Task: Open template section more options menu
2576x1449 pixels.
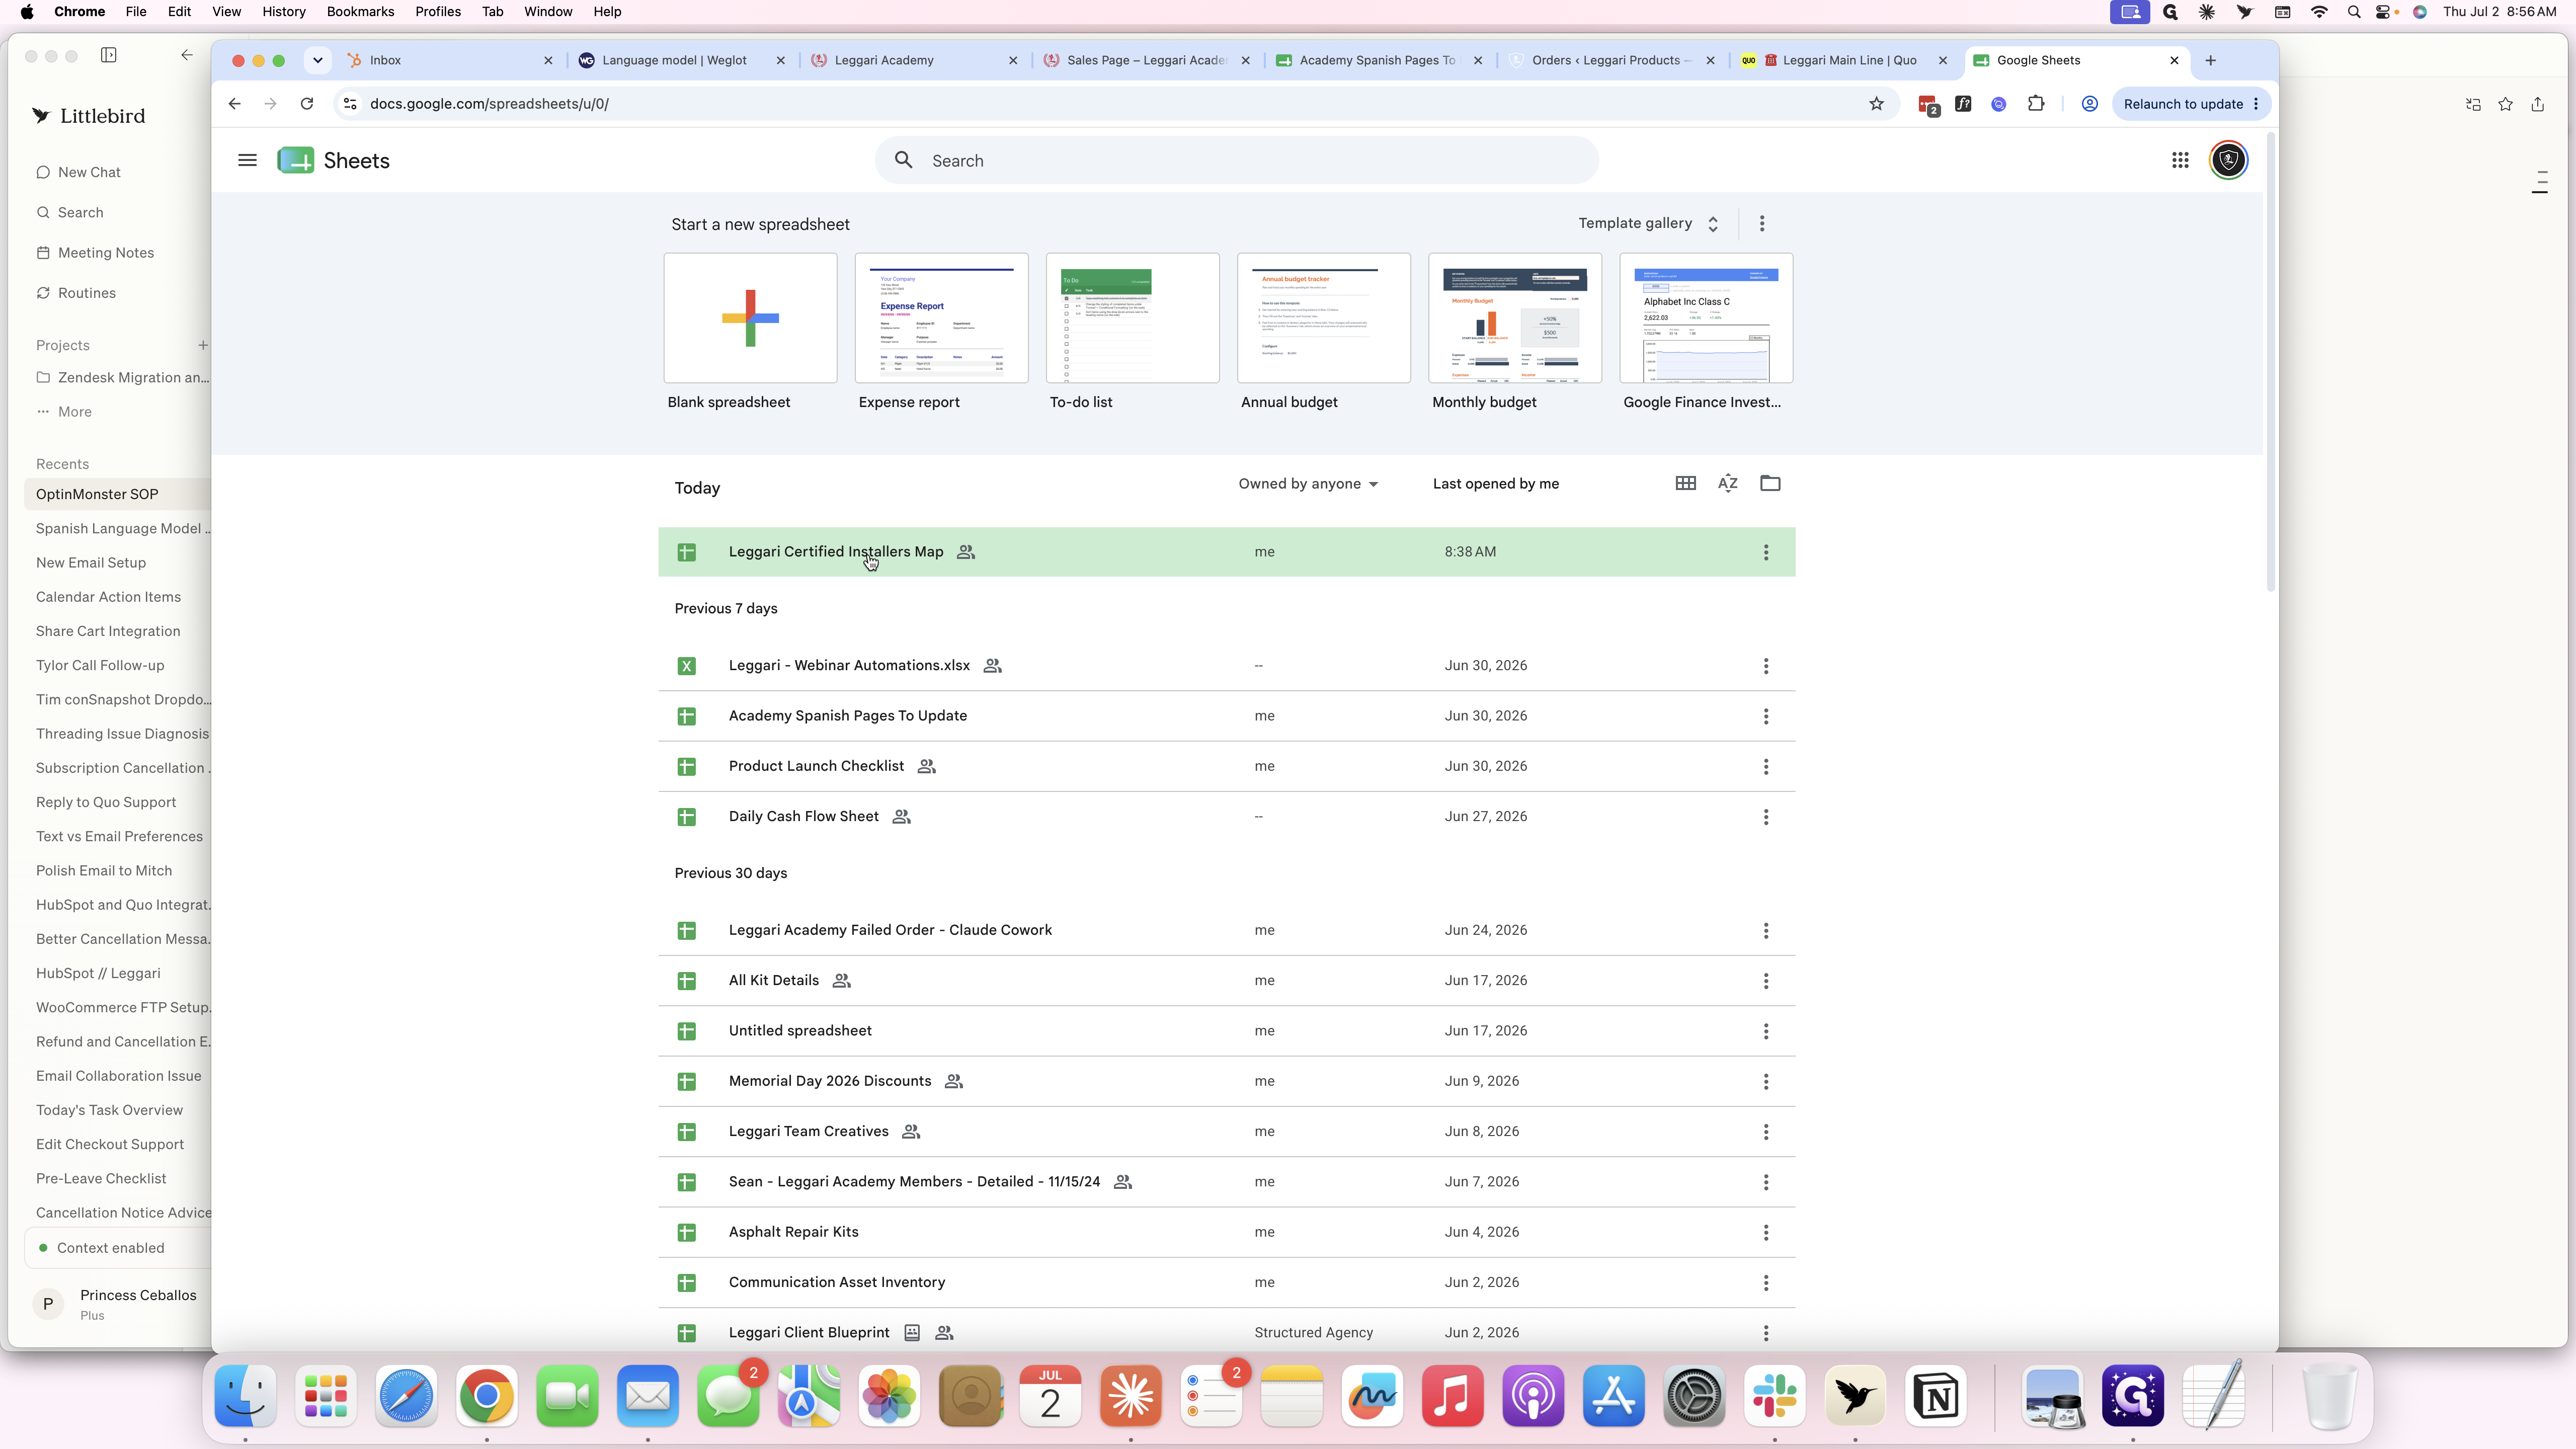Action: point(1762,223)
